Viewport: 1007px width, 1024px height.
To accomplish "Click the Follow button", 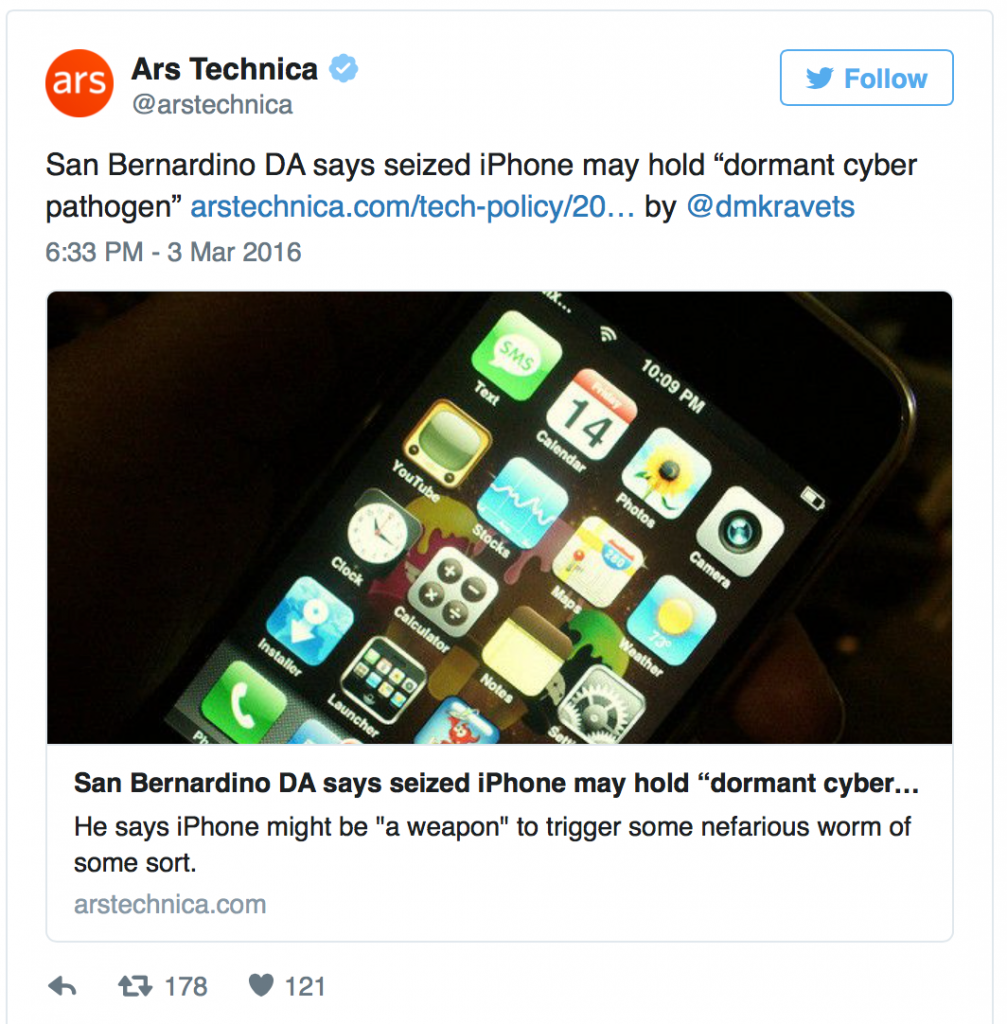I will [x=866, y=78].
